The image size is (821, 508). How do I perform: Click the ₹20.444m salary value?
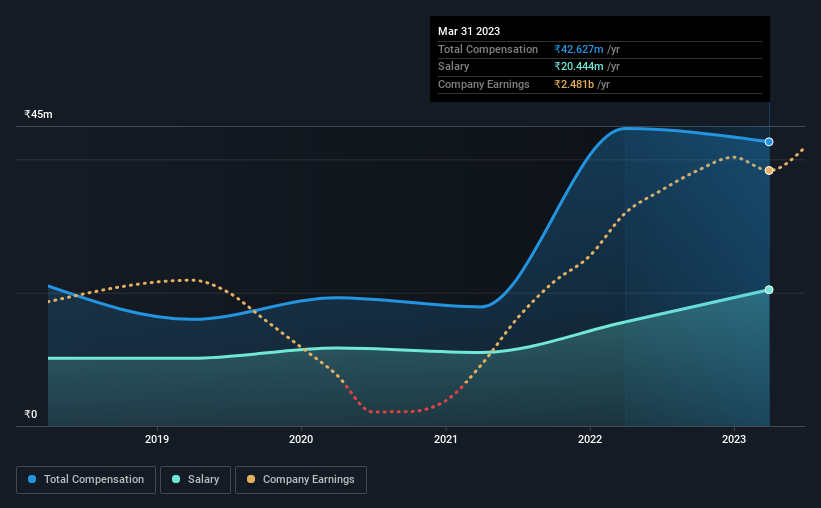(x=579, y=67)
